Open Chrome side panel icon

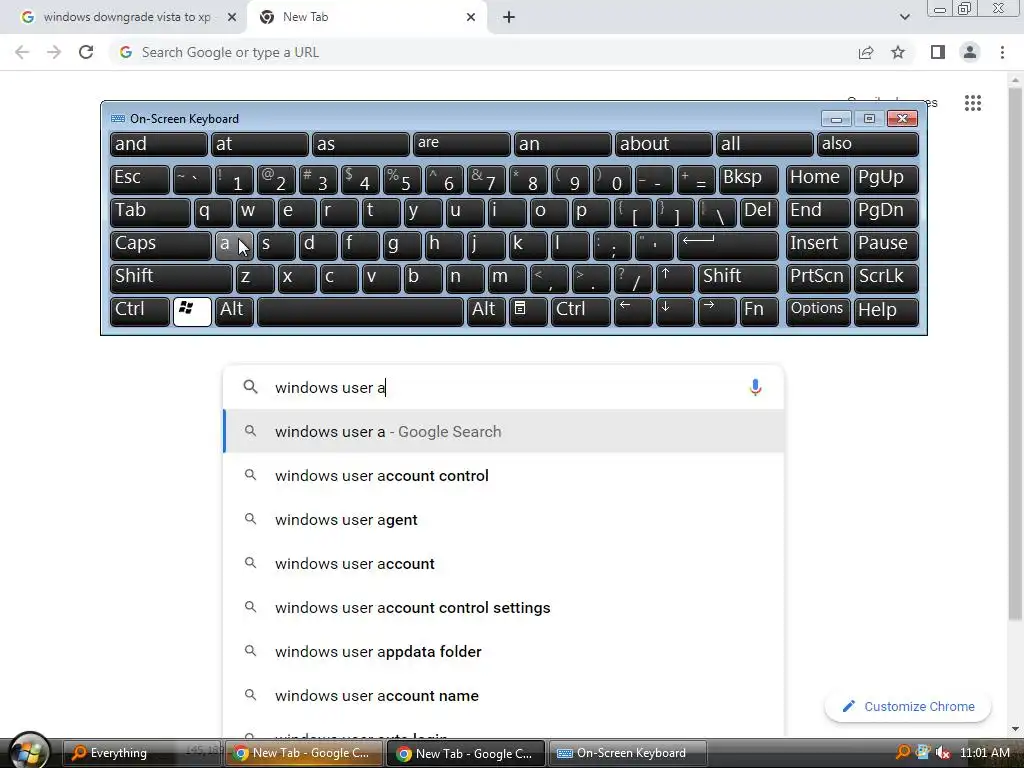[x=938, y=52]
